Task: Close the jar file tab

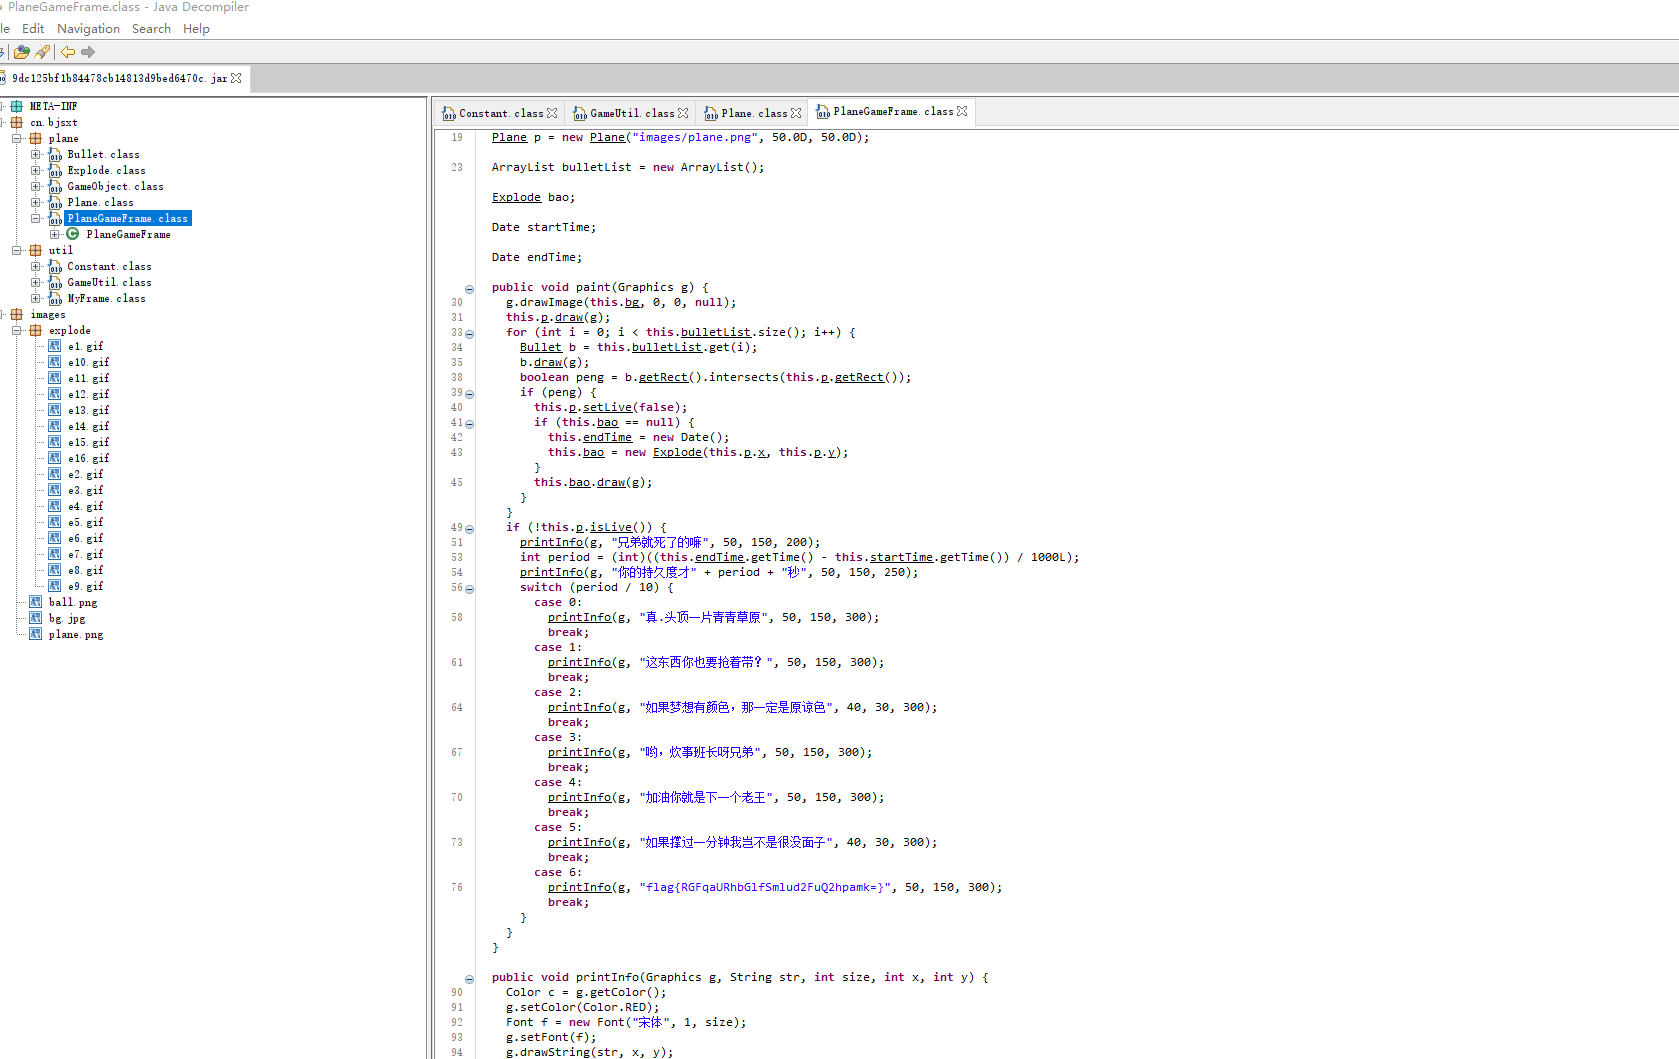Action: click(x=236, y=78)
